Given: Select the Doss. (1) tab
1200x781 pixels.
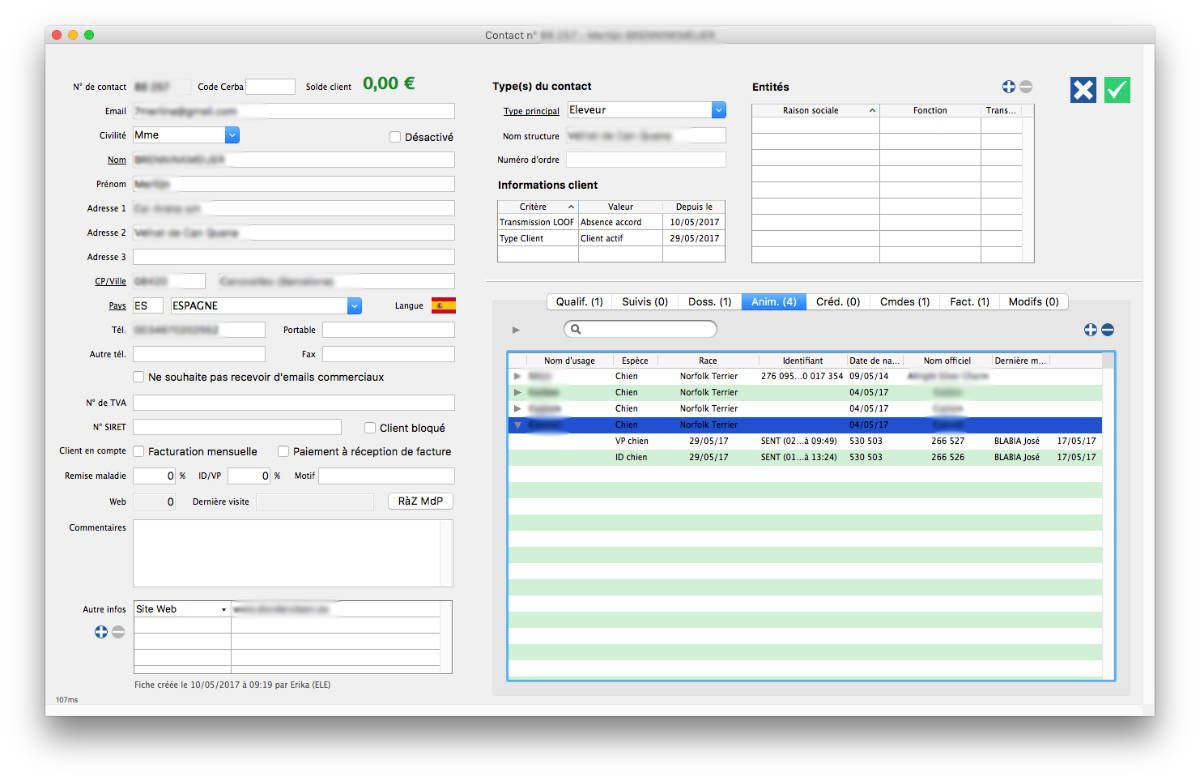Looking at the screenshot, I should point(710,301).
